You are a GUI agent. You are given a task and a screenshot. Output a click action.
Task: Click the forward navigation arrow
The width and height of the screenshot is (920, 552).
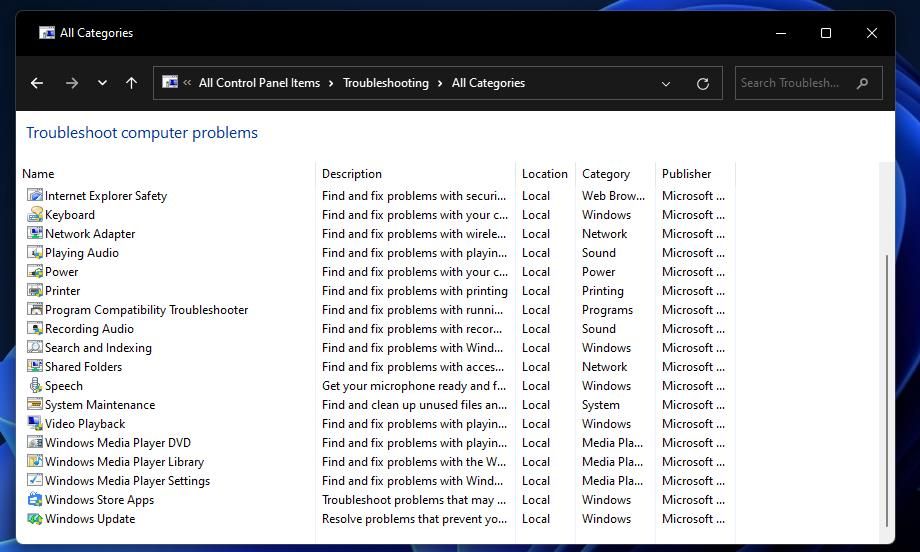click(x=72, y=83)
